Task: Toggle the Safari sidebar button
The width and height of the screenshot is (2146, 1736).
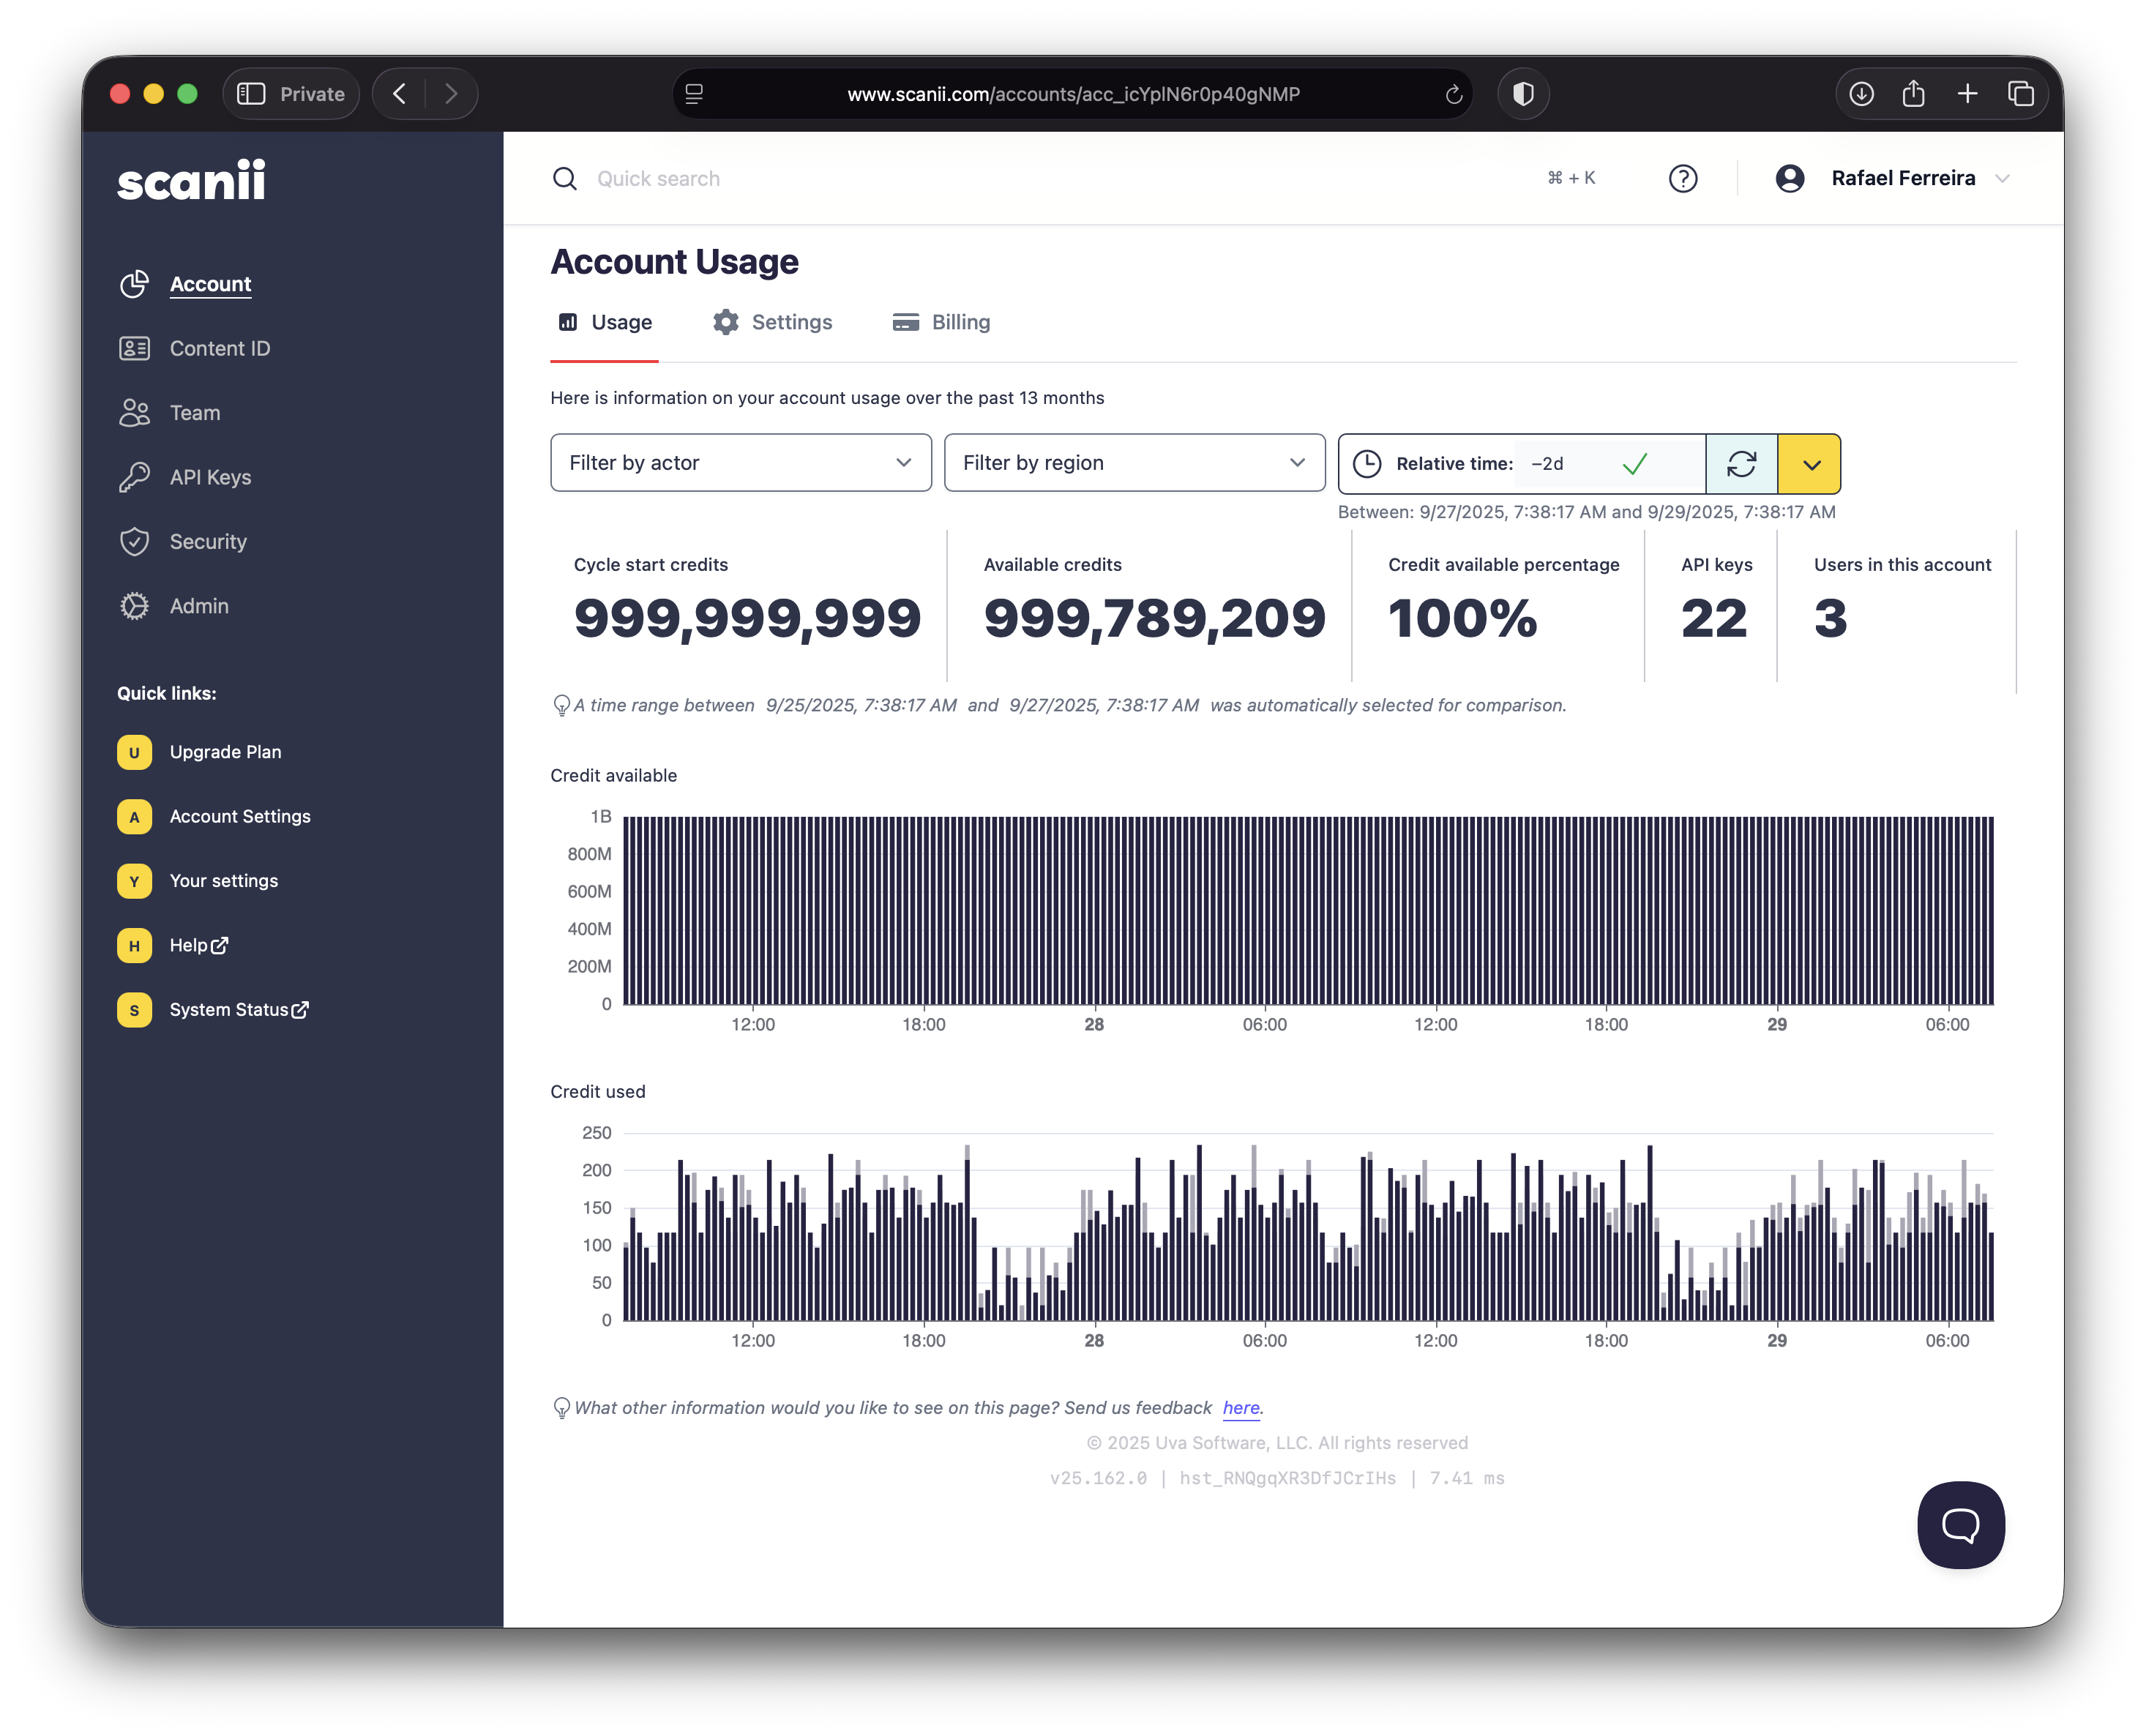Action: 251,94
